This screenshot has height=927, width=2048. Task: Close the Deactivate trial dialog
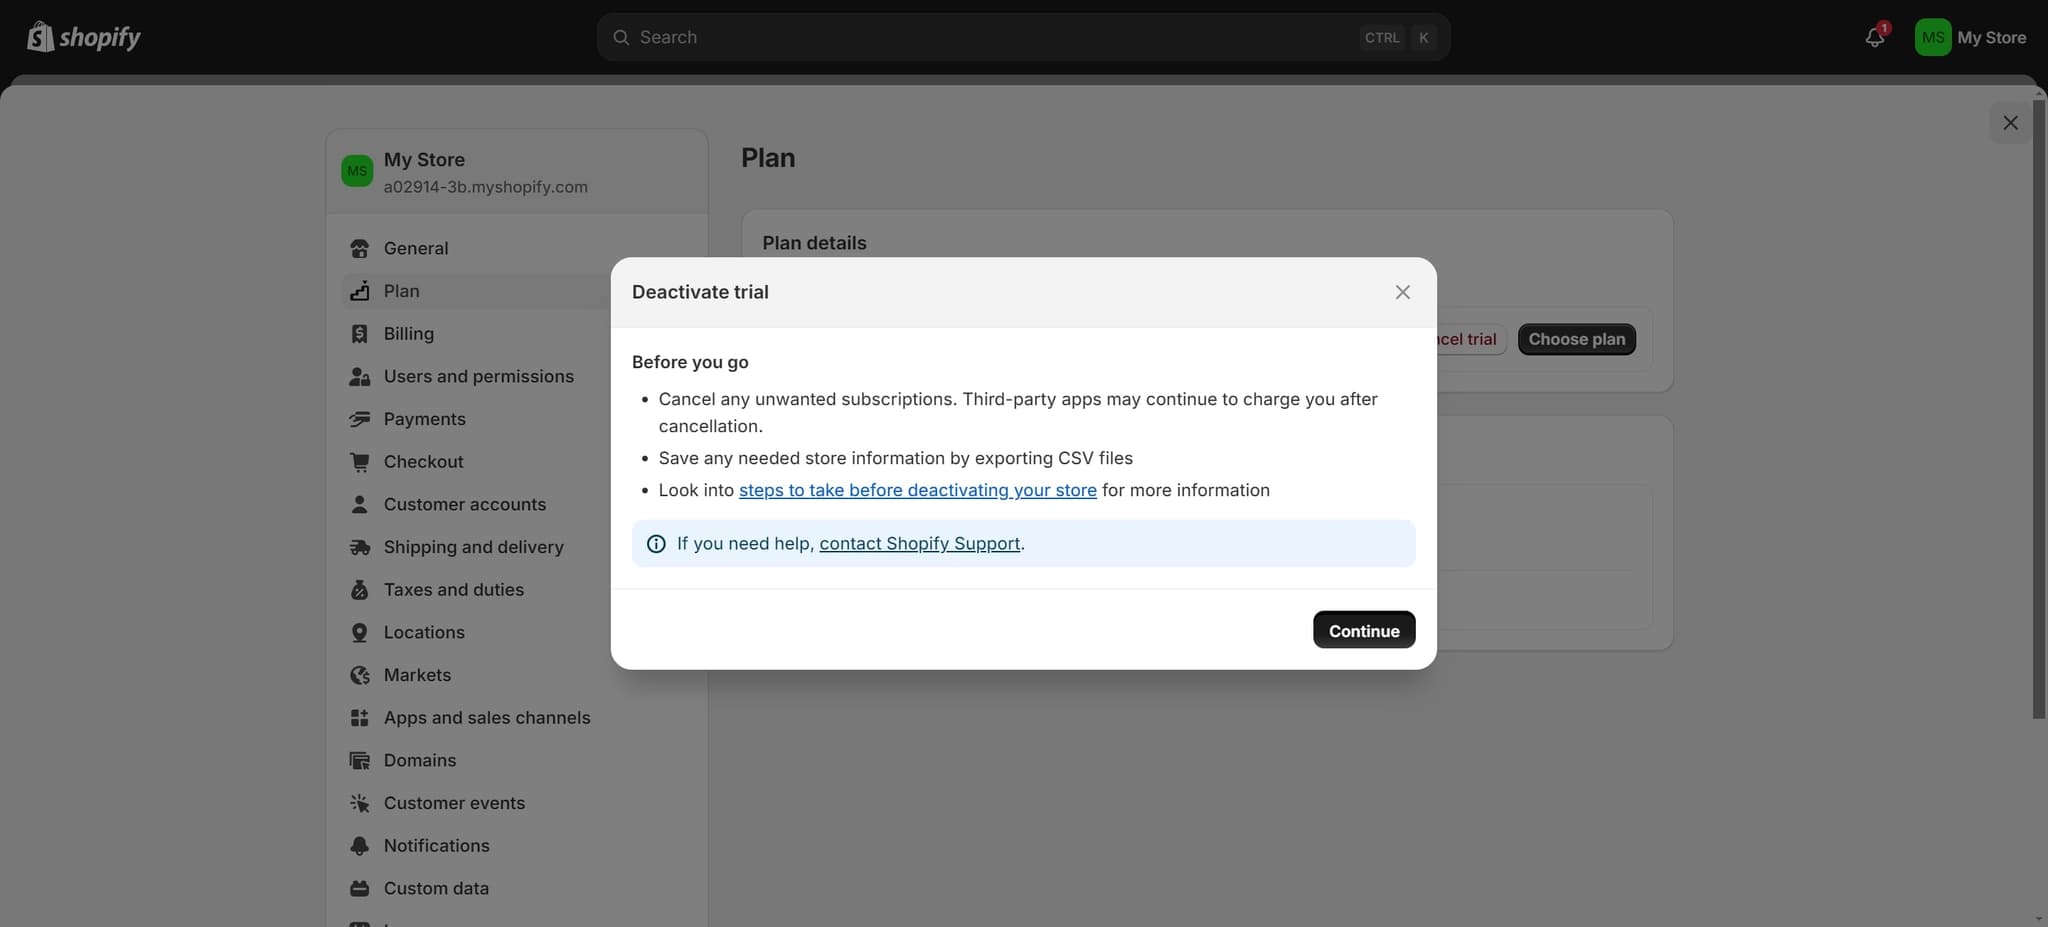(1402, 292)
